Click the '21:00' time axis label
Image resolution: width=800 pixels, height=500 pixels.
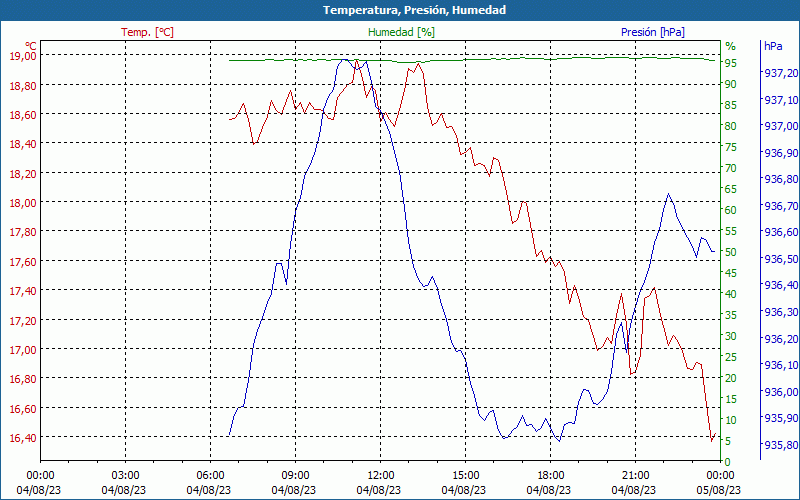click(635, 476)
